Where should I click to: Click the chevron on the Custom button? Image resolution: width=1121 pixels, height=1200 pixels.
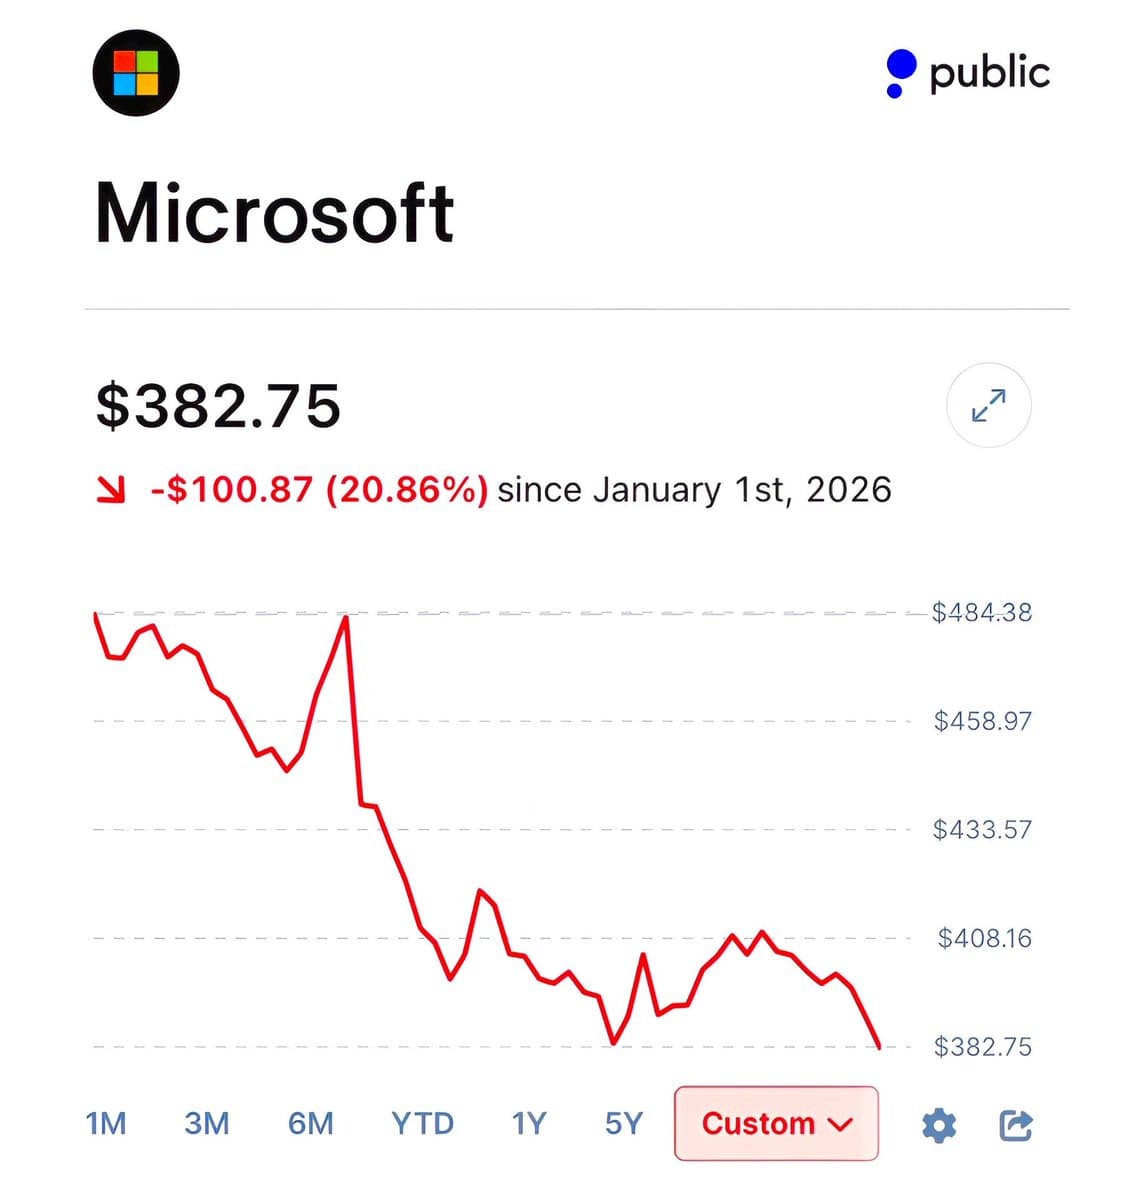coord(840,1124)
